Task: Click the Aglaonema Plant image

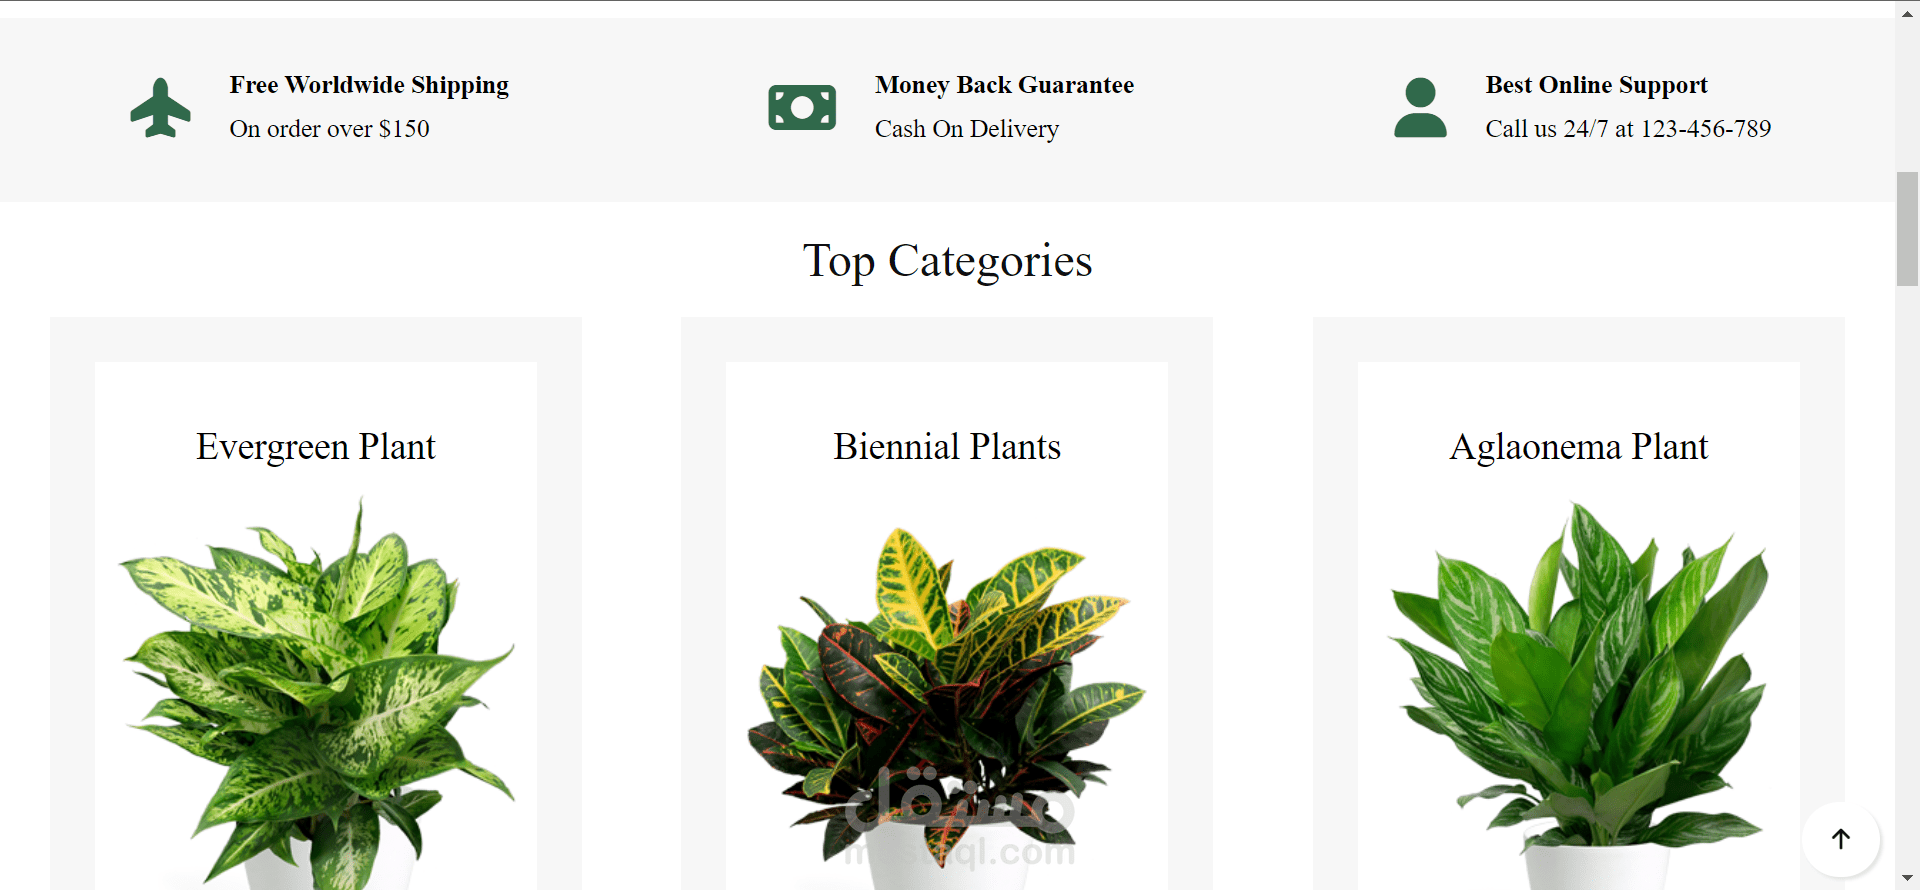Action: point(1579,695)
